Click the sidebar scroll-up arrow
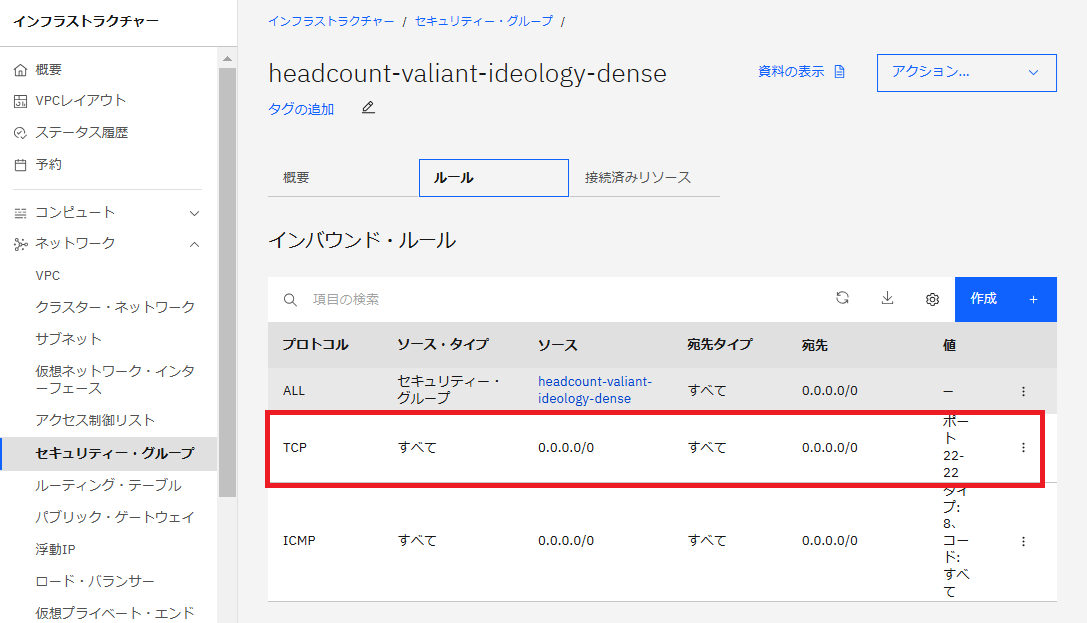 point(227,59)
